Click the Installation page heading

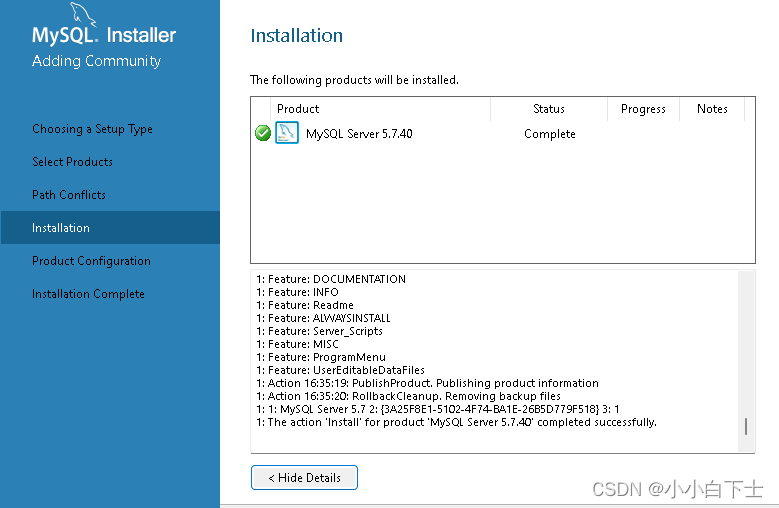click(x=297, y=36)
